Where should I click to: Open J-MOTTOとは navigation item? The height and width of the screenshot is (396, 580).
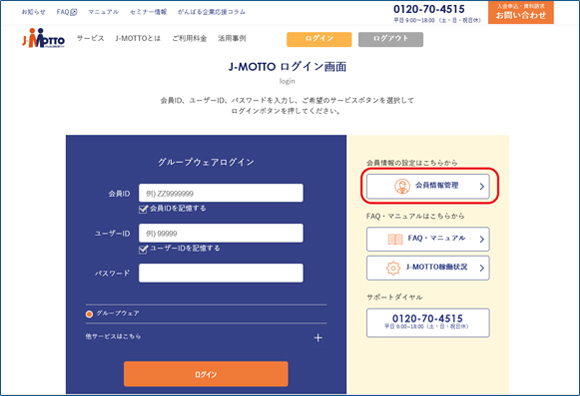(138, 38)
